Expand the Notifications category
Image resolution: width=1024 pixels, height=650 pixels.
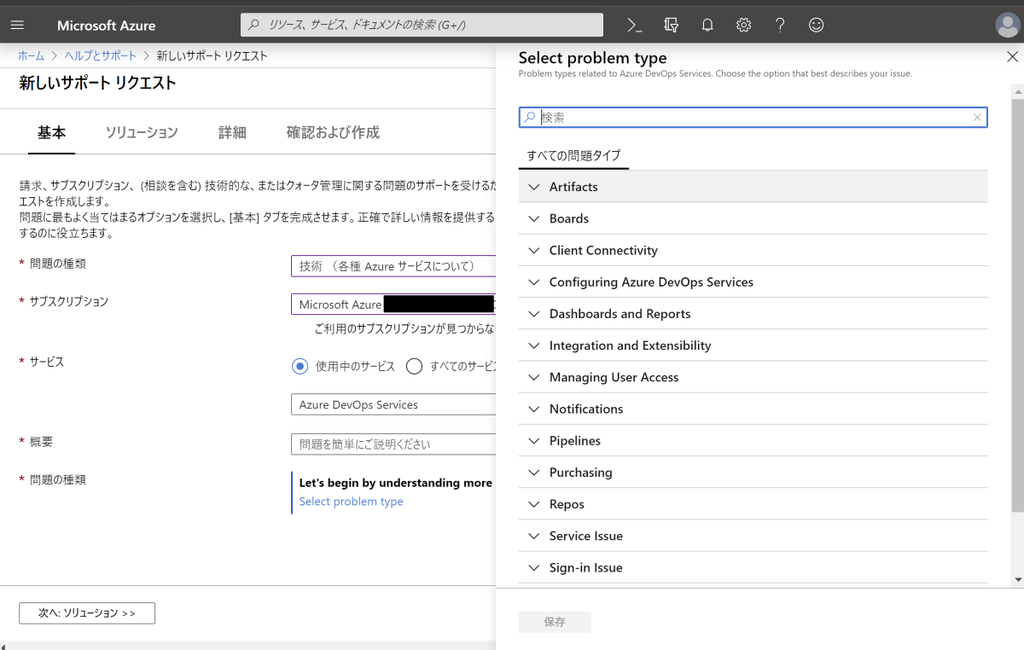point(753,409)
